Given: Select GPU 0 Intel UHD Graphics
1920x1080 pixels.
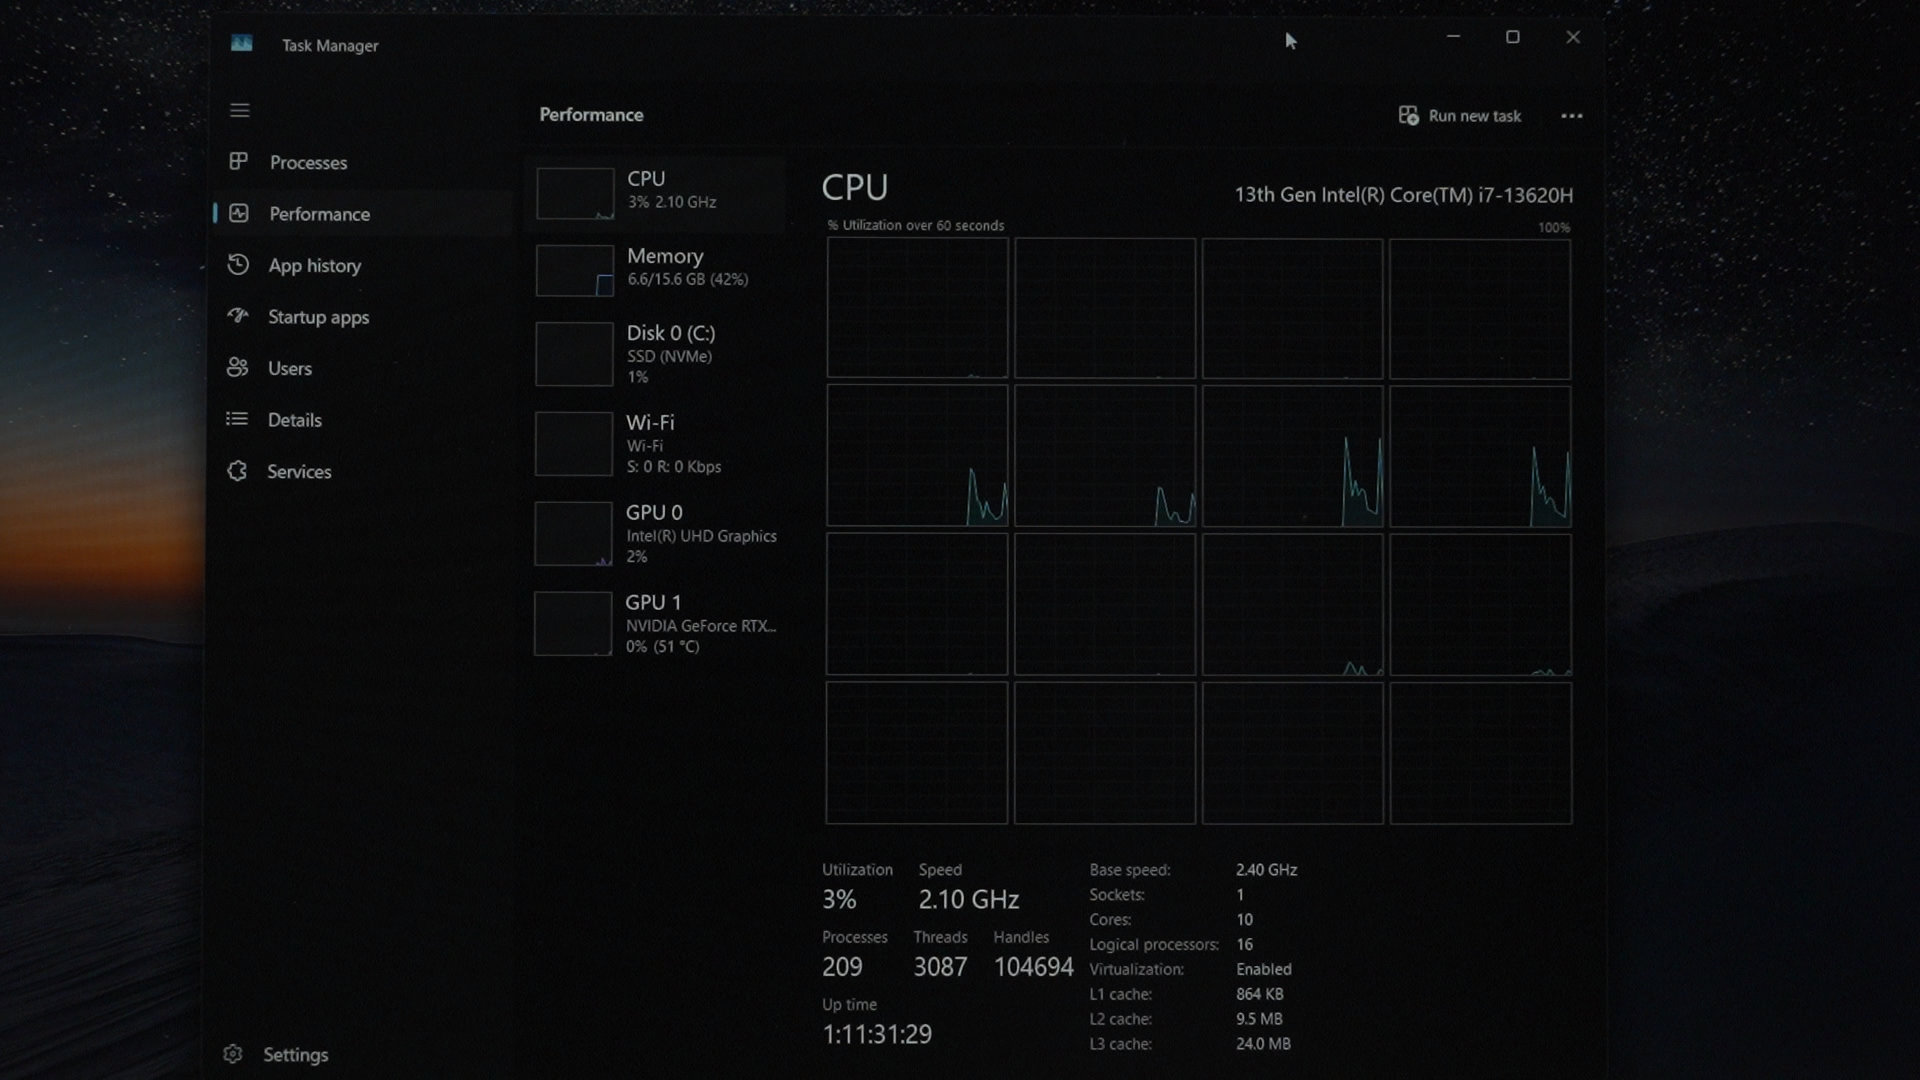Looking at the screenshot, I should pyautogui.click(x=657, y=534).
